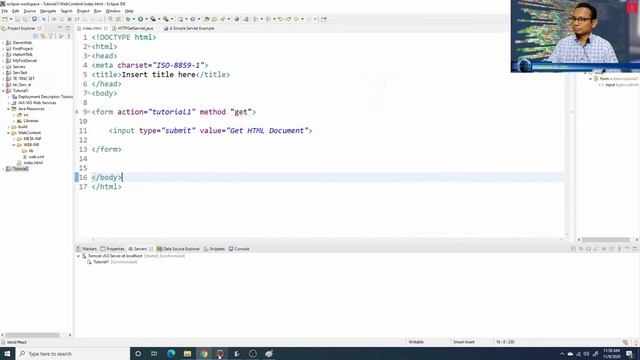Click the Writable status bar entry
640x360 pixels.
[x=416, y=342]
